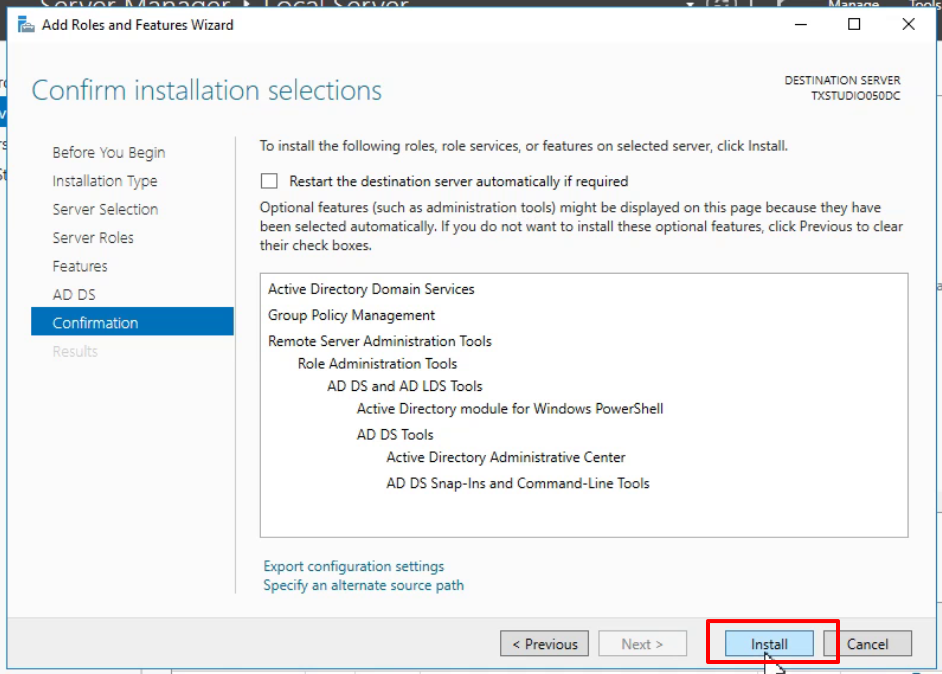Image resolution: width=942 pixels, height=674 pixels.
Task: Open the Installation Type step
Action: pyautogui.click(x=105, y=181)
